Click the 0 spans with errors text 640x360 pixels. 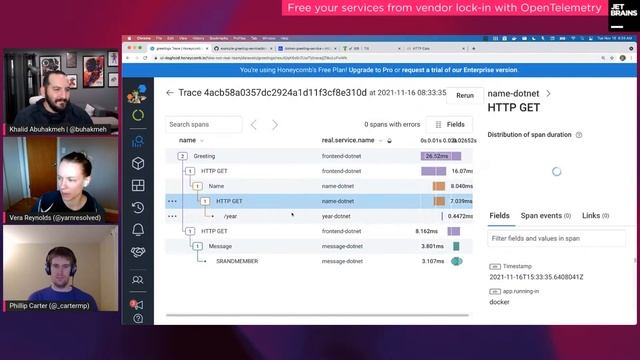pos(392,124)
